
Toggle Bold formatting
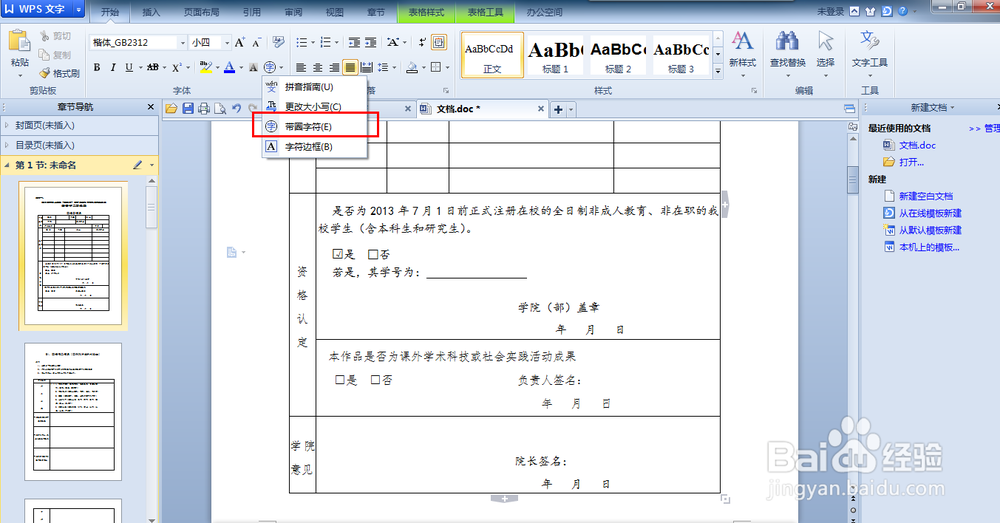click(97, 67)
